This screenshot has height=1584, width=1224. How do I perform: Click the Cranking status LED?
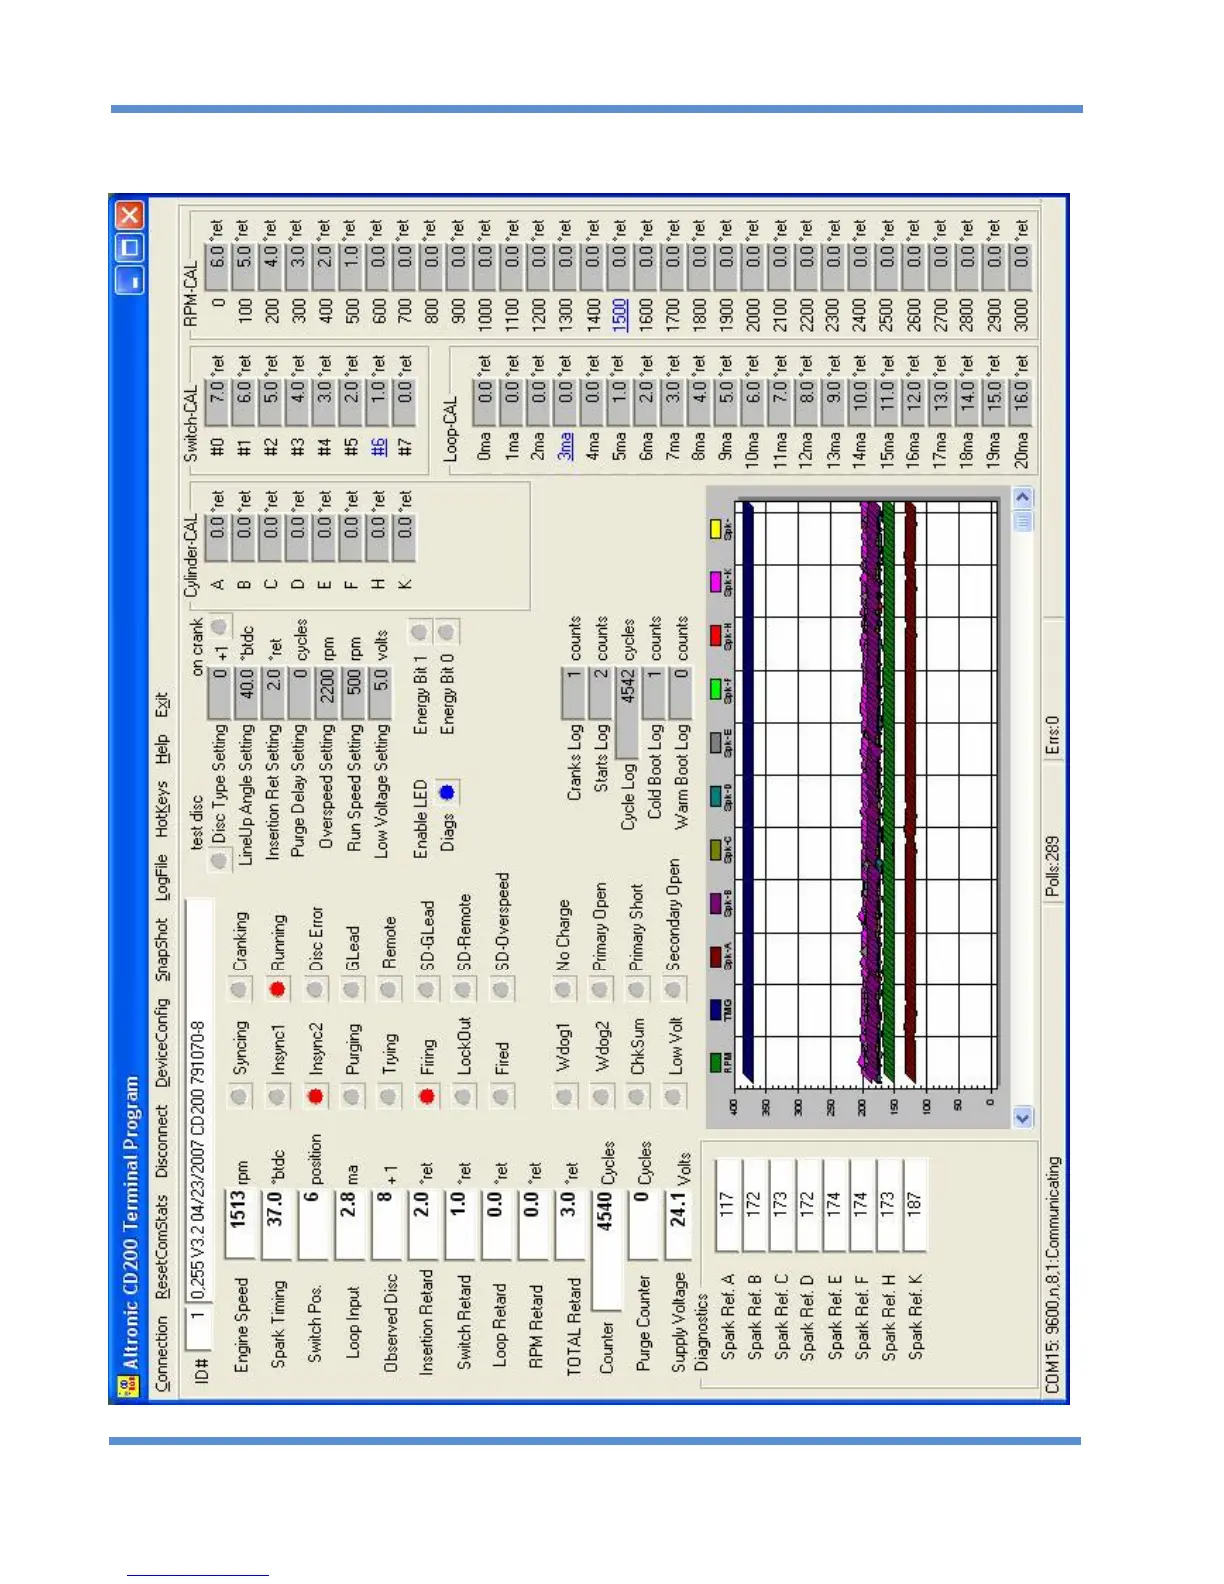(x=239, y=989)
